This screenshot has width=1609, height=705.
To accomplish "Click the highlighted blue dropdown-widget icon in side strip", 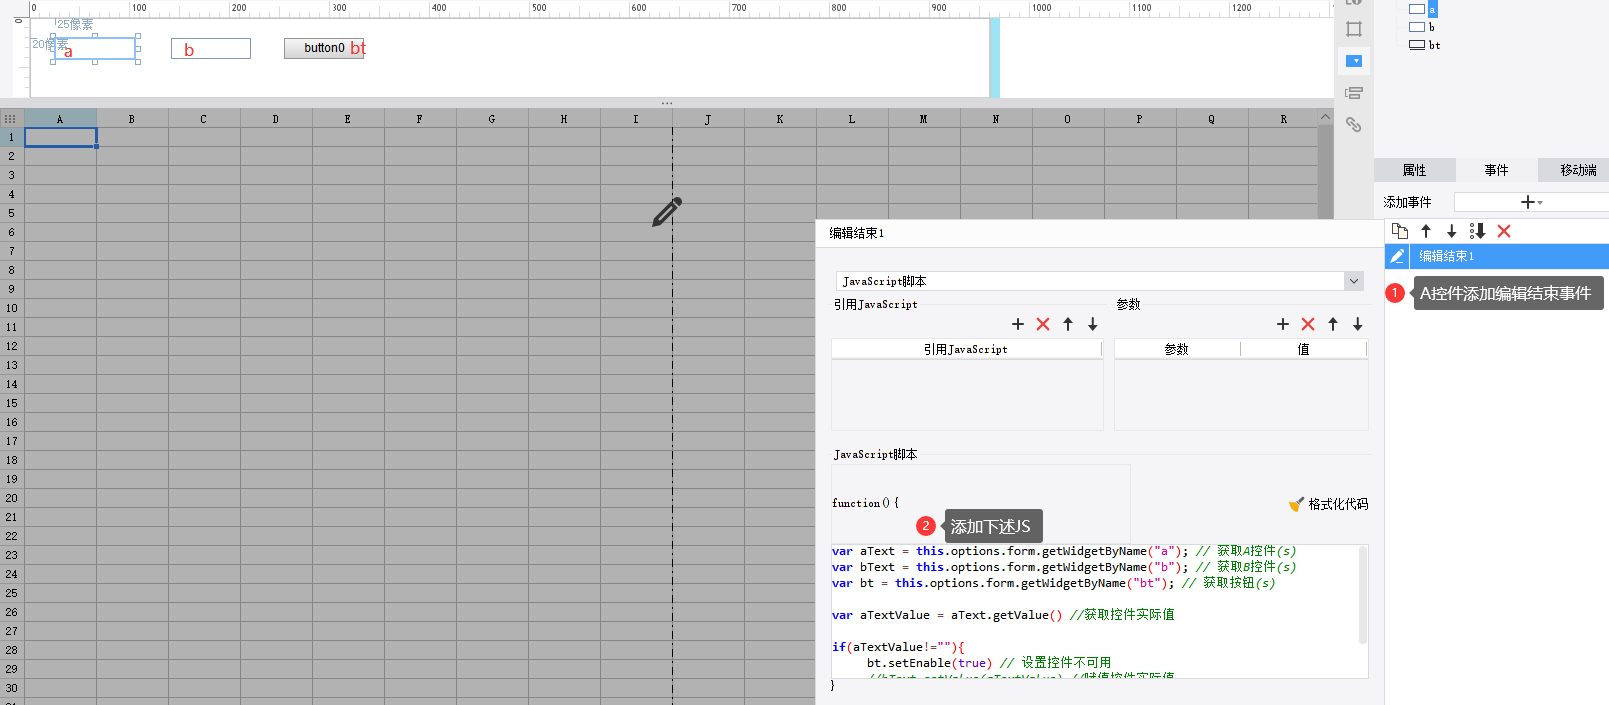I will coord(1354,61).
